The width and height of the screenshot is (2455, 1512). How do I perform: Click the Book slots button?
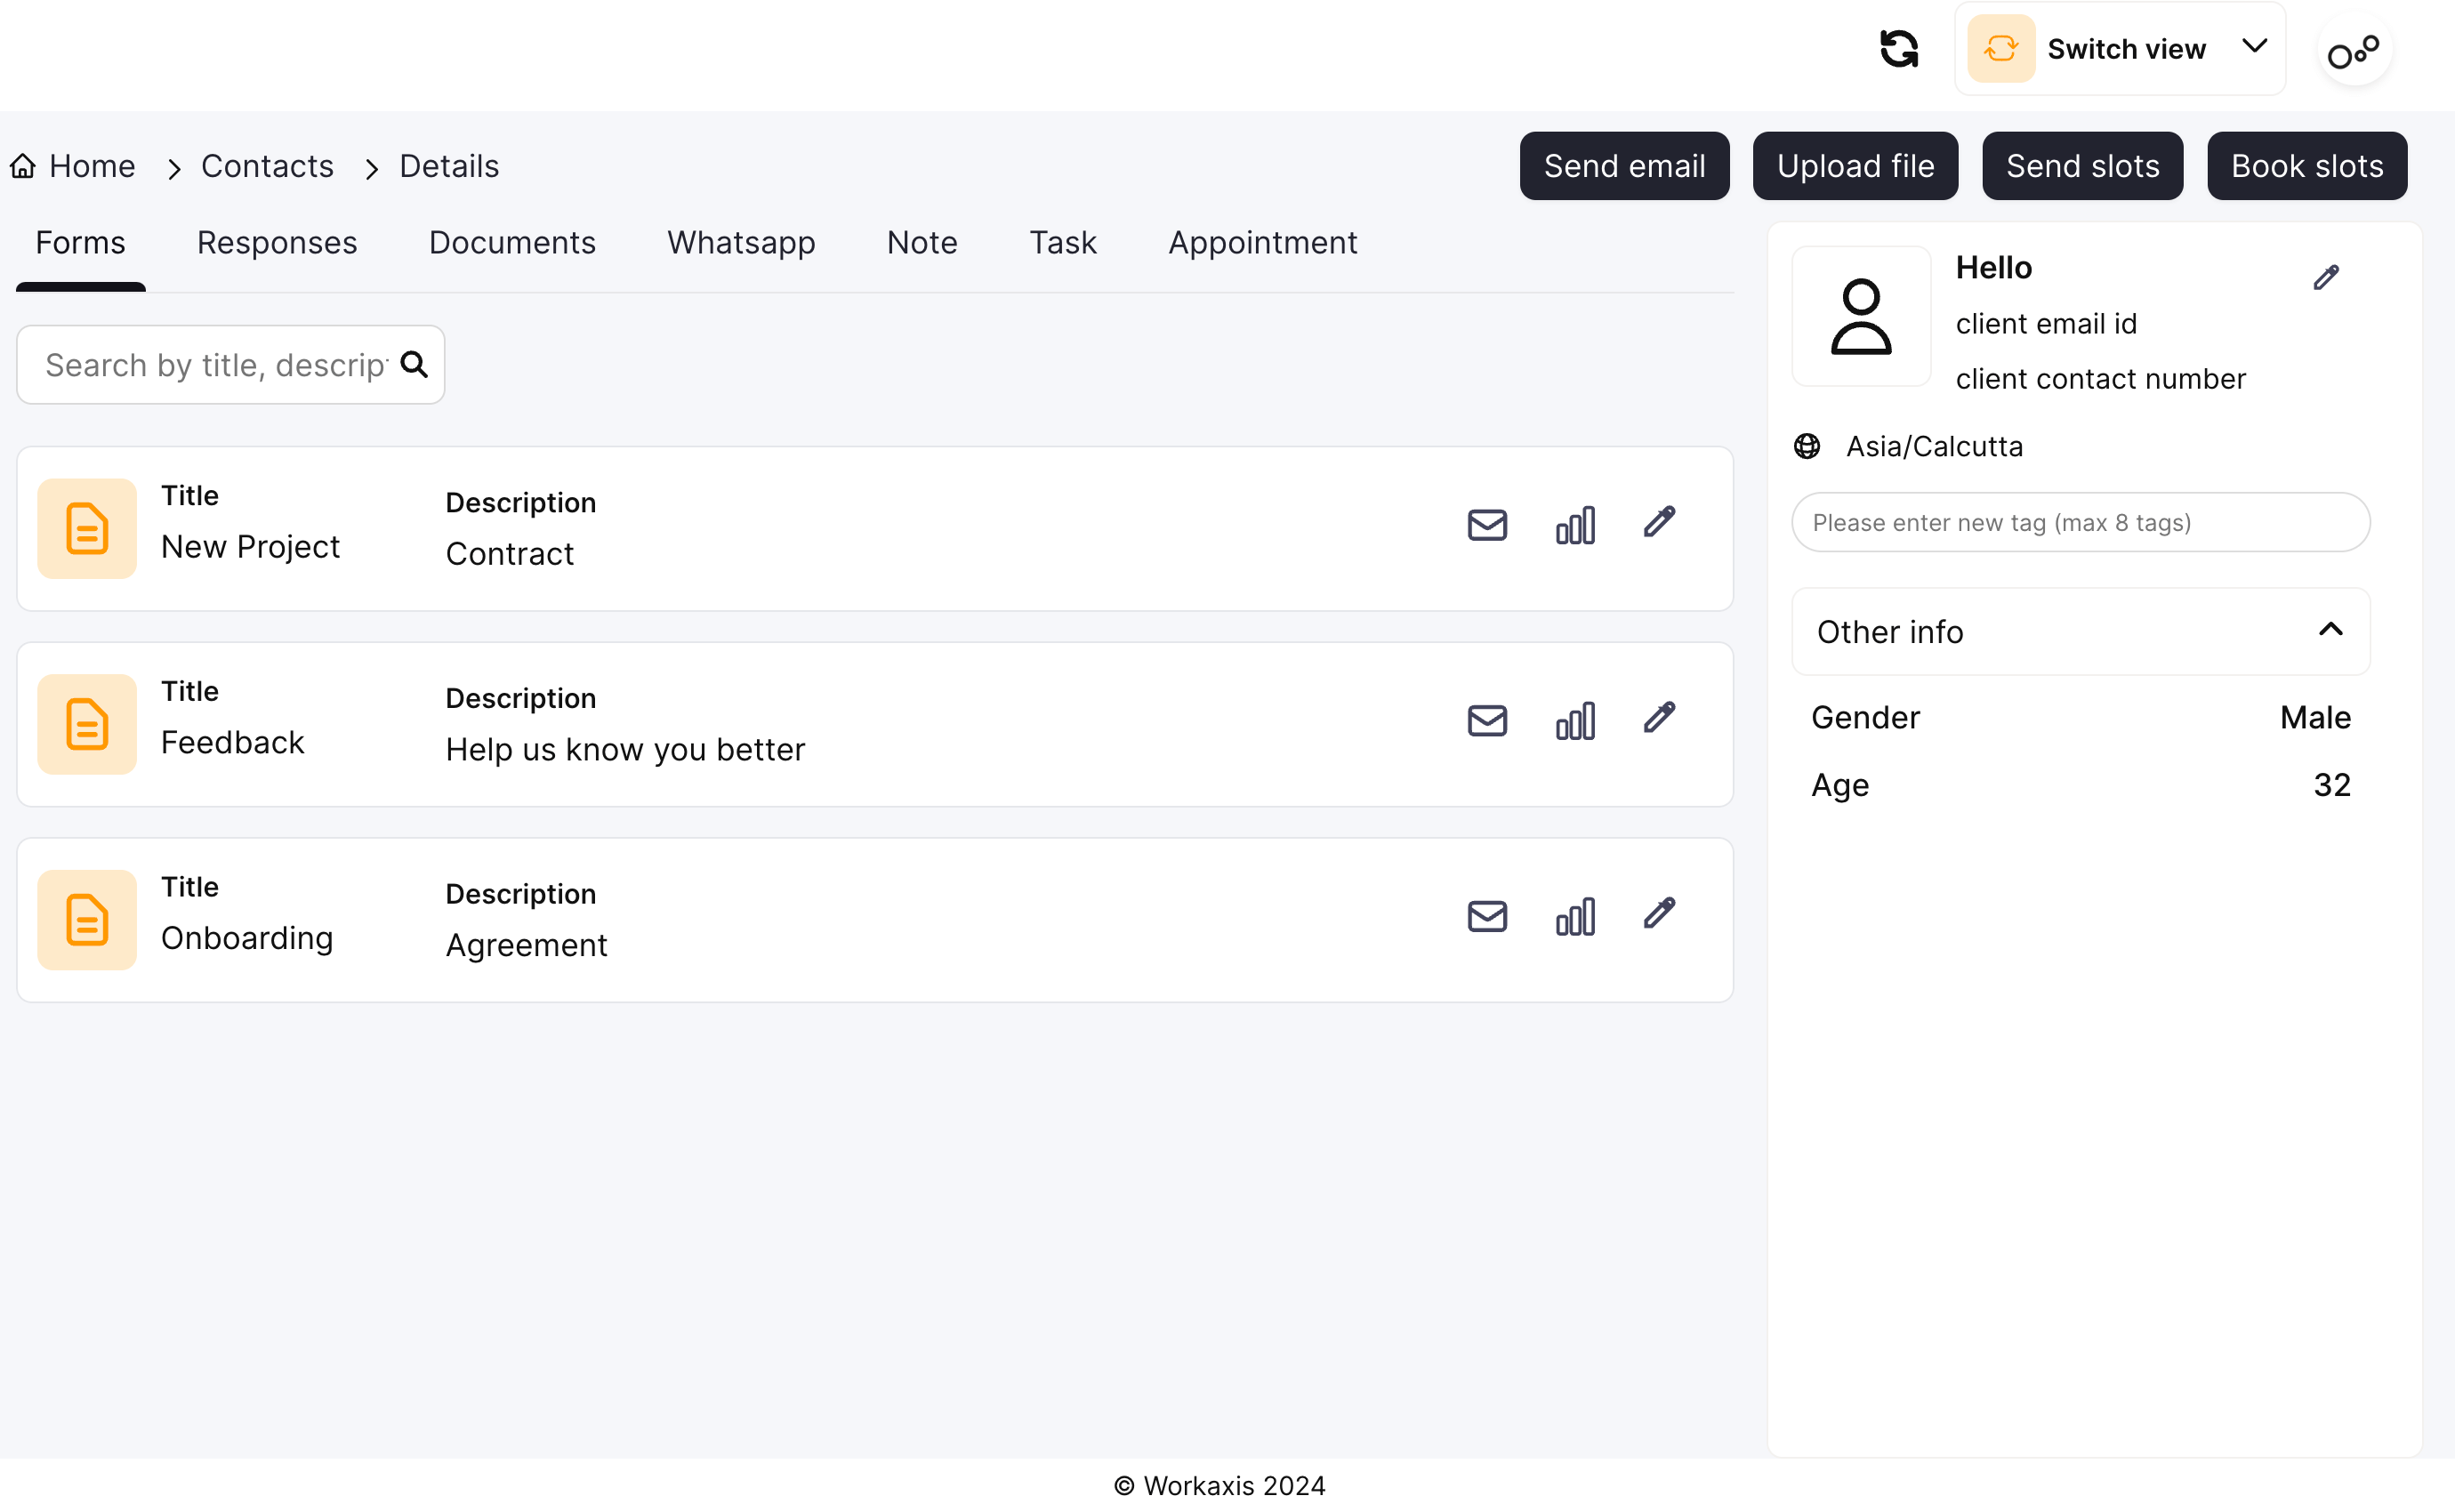point(2306,166)
